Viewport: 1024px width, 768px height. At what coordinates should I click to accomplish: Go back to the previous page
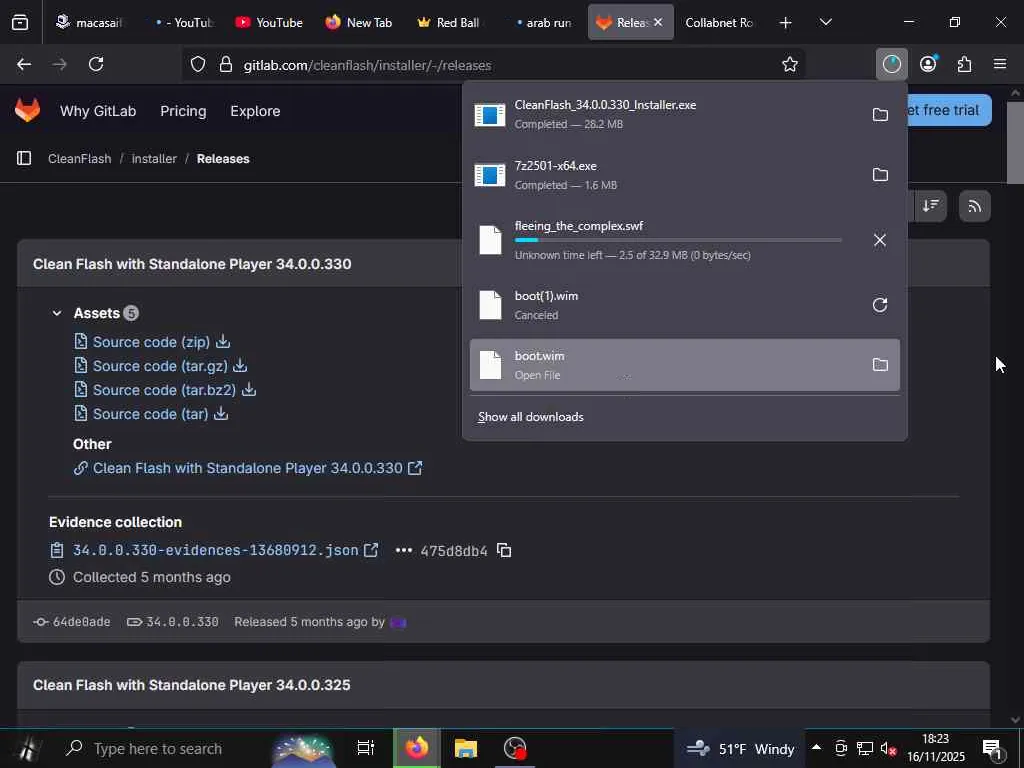[24, 64]
